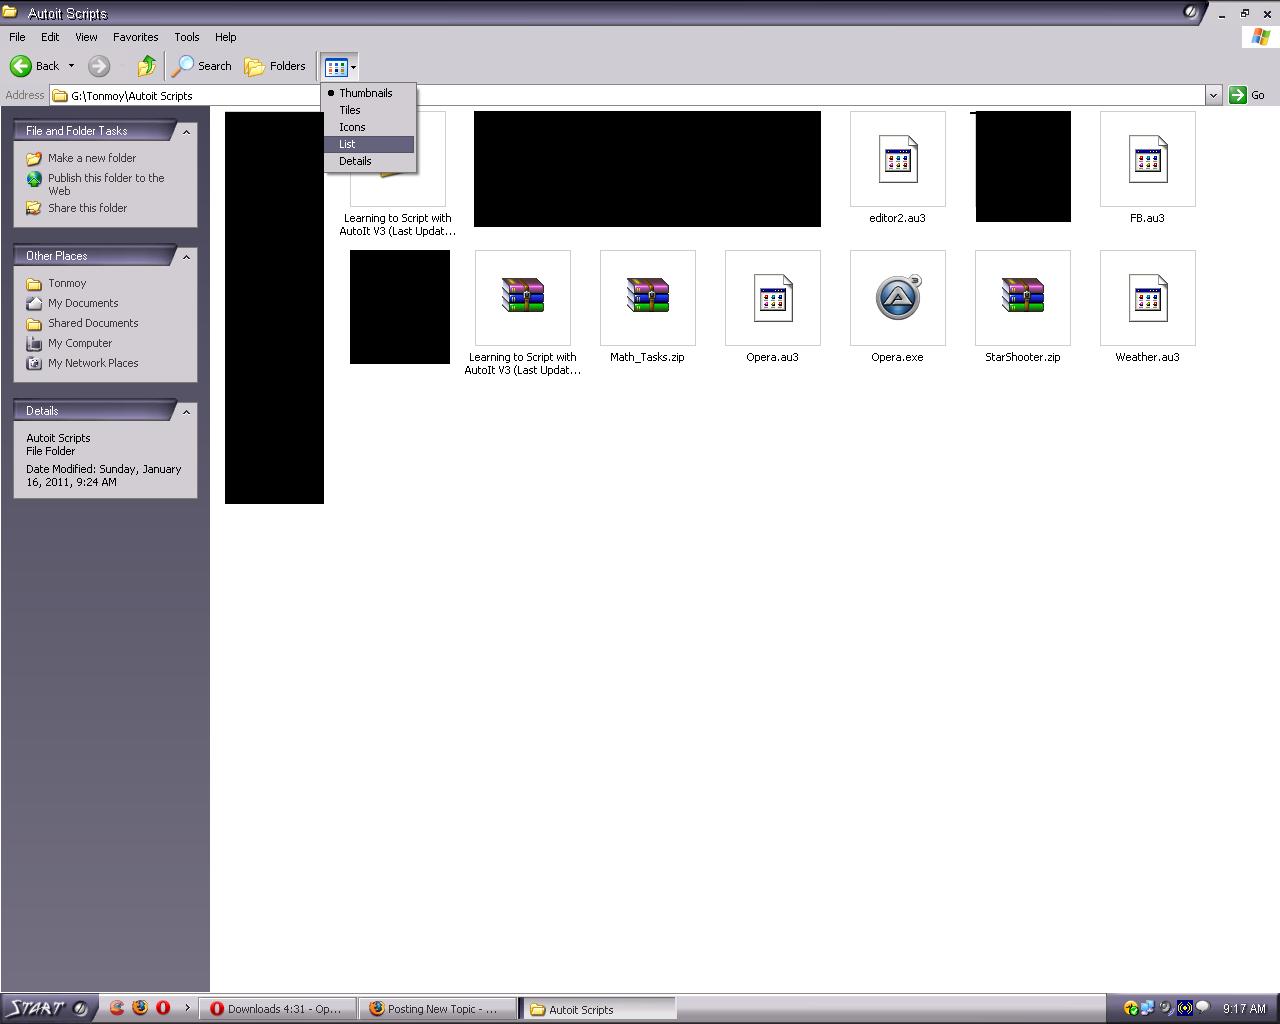Select the editor2.au3 script icon

tap(897, 159)
